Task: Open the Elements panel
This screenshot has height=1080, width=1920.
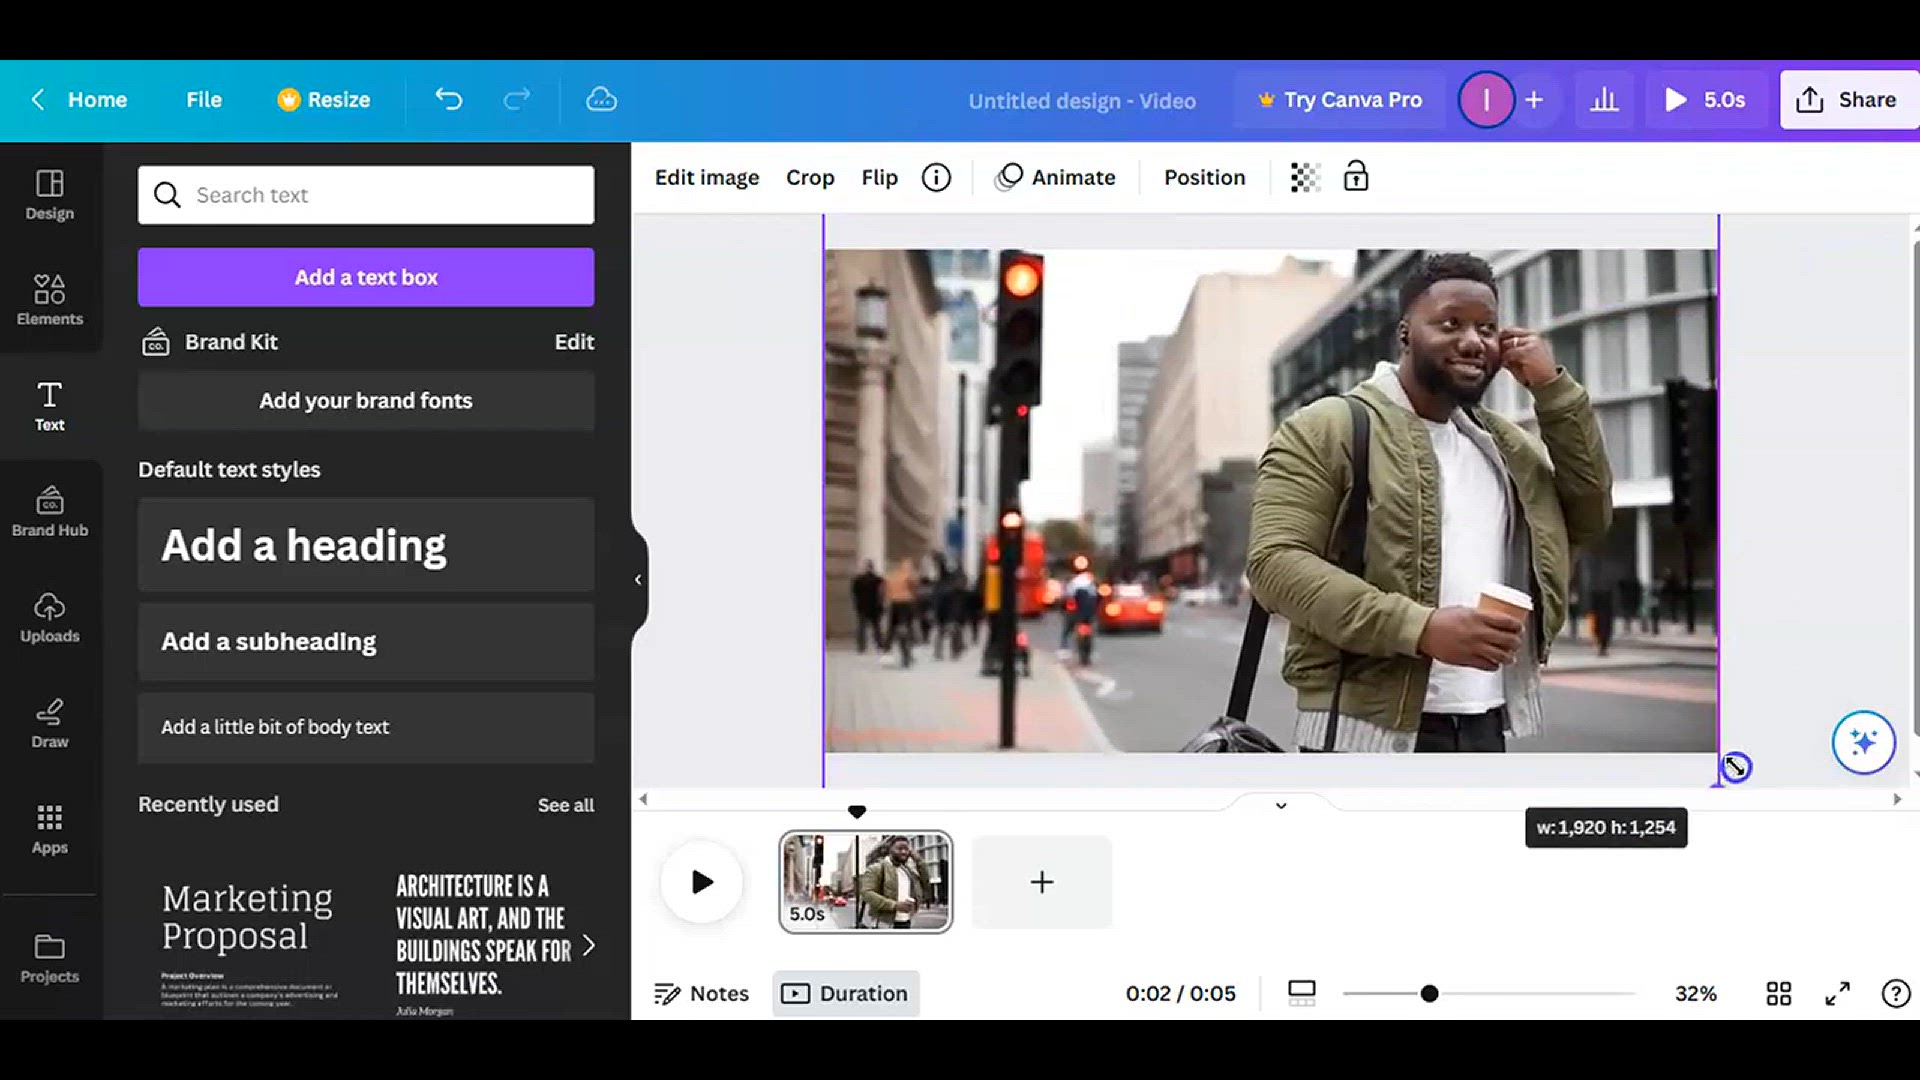Action: [x=49, y=300]
